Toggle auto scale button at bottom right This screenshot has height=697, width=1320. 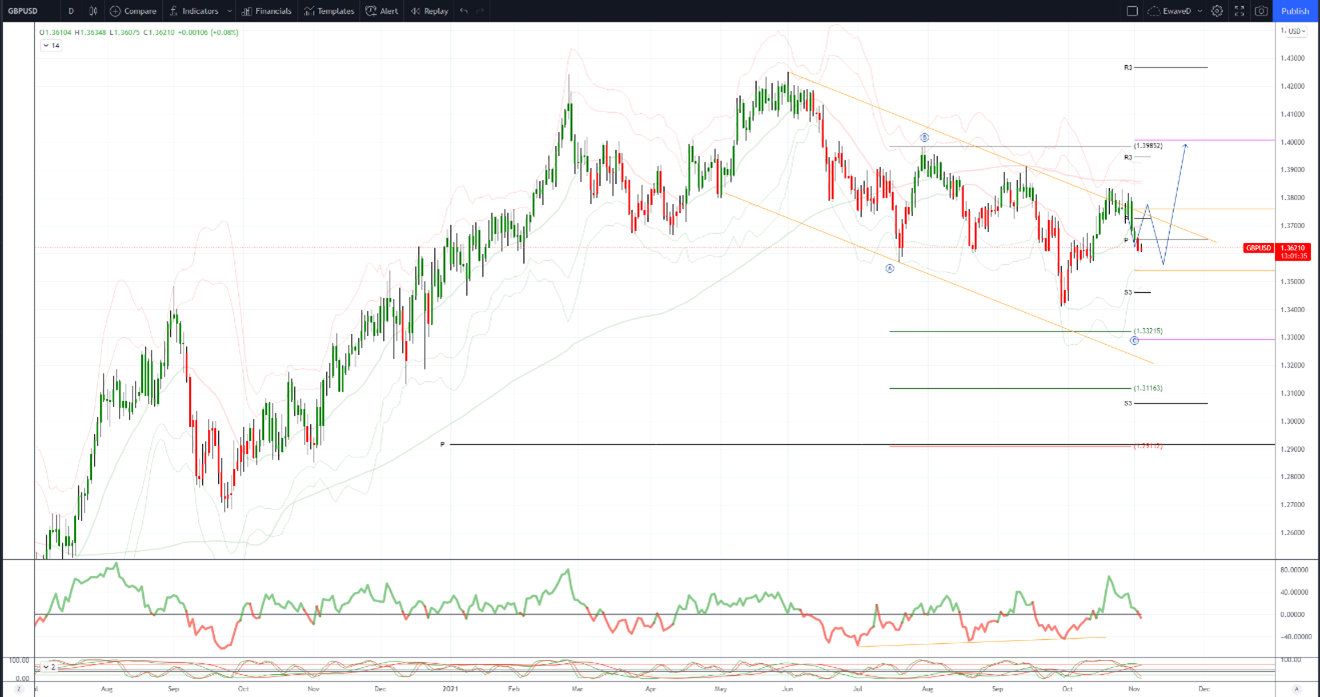click(1297, 689)
